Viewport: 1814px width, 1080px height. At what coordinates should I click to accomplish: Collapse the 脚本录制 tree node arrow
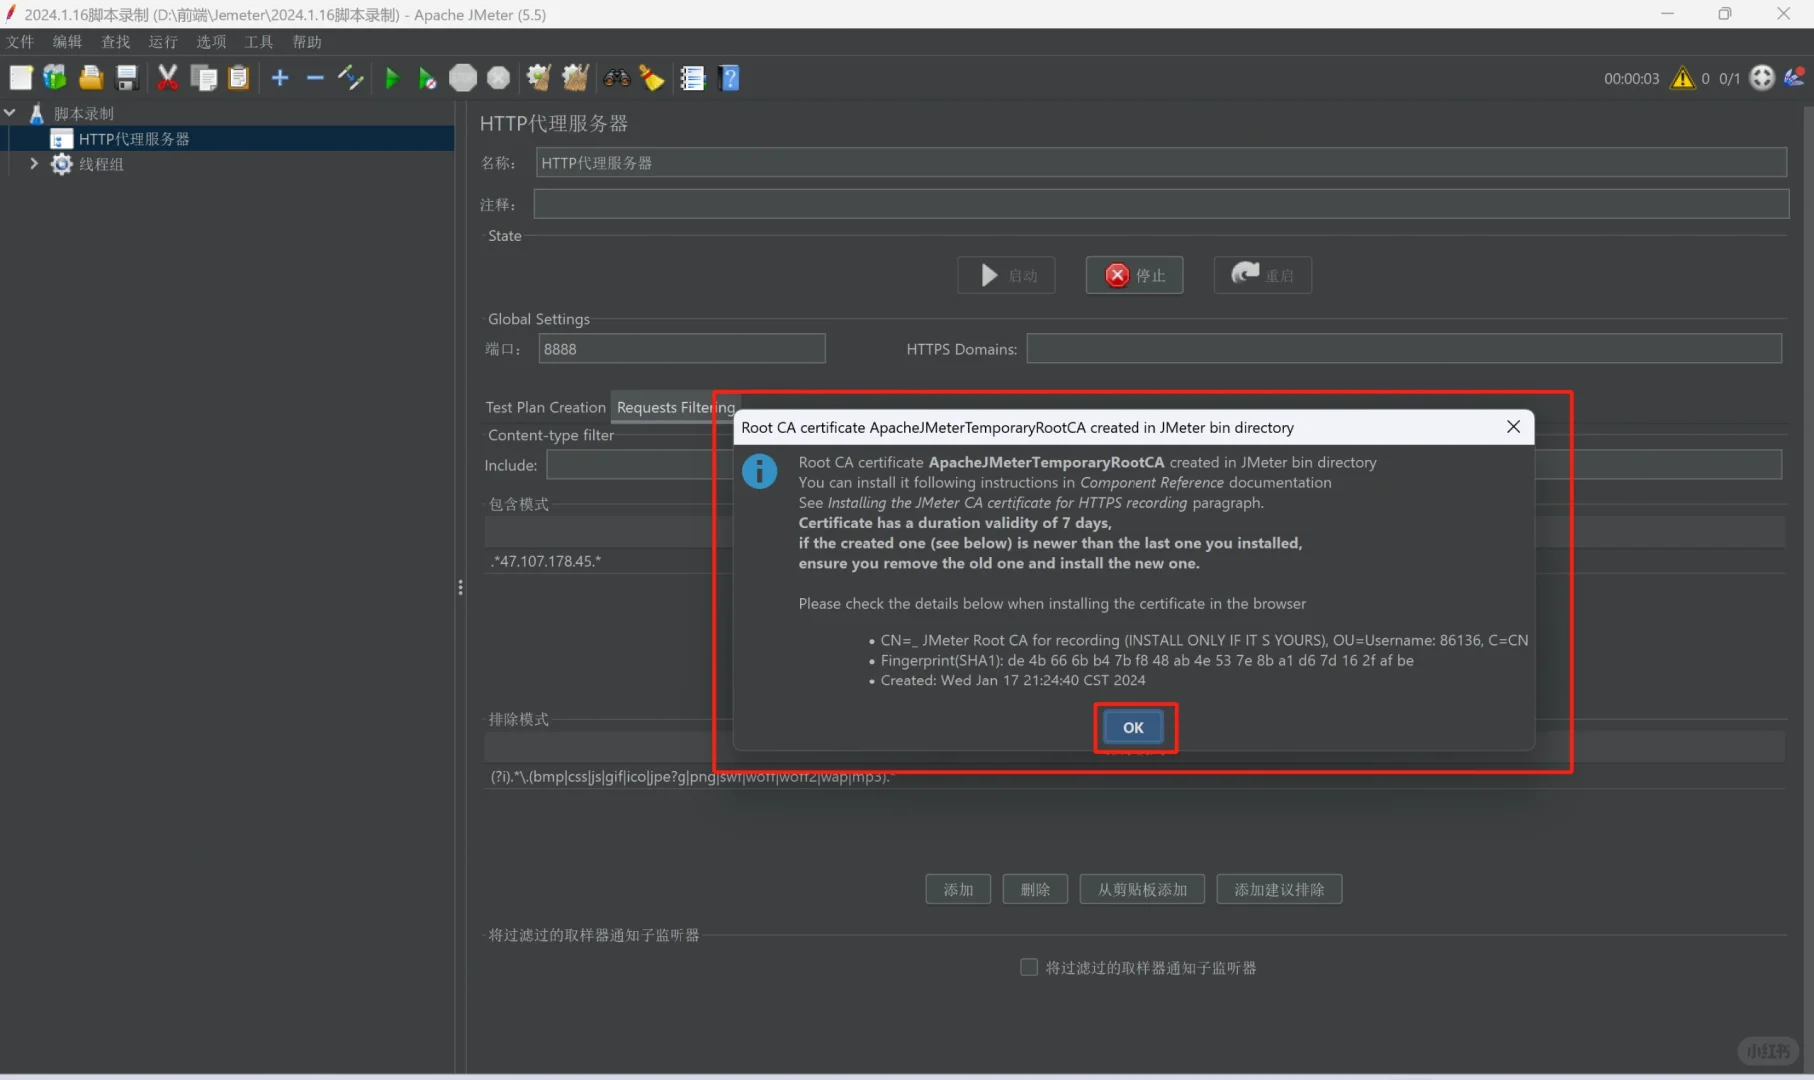point(11,113)
